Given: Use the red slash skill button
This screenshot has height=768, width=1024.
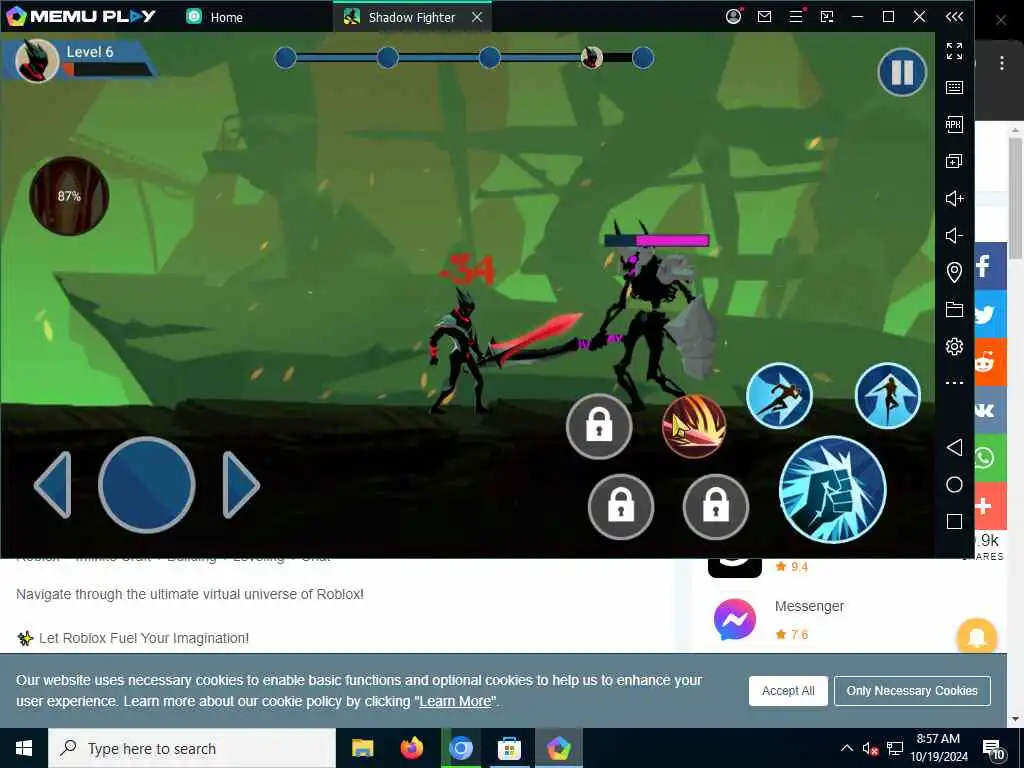Looking at the screenshot, I should 694,426.
